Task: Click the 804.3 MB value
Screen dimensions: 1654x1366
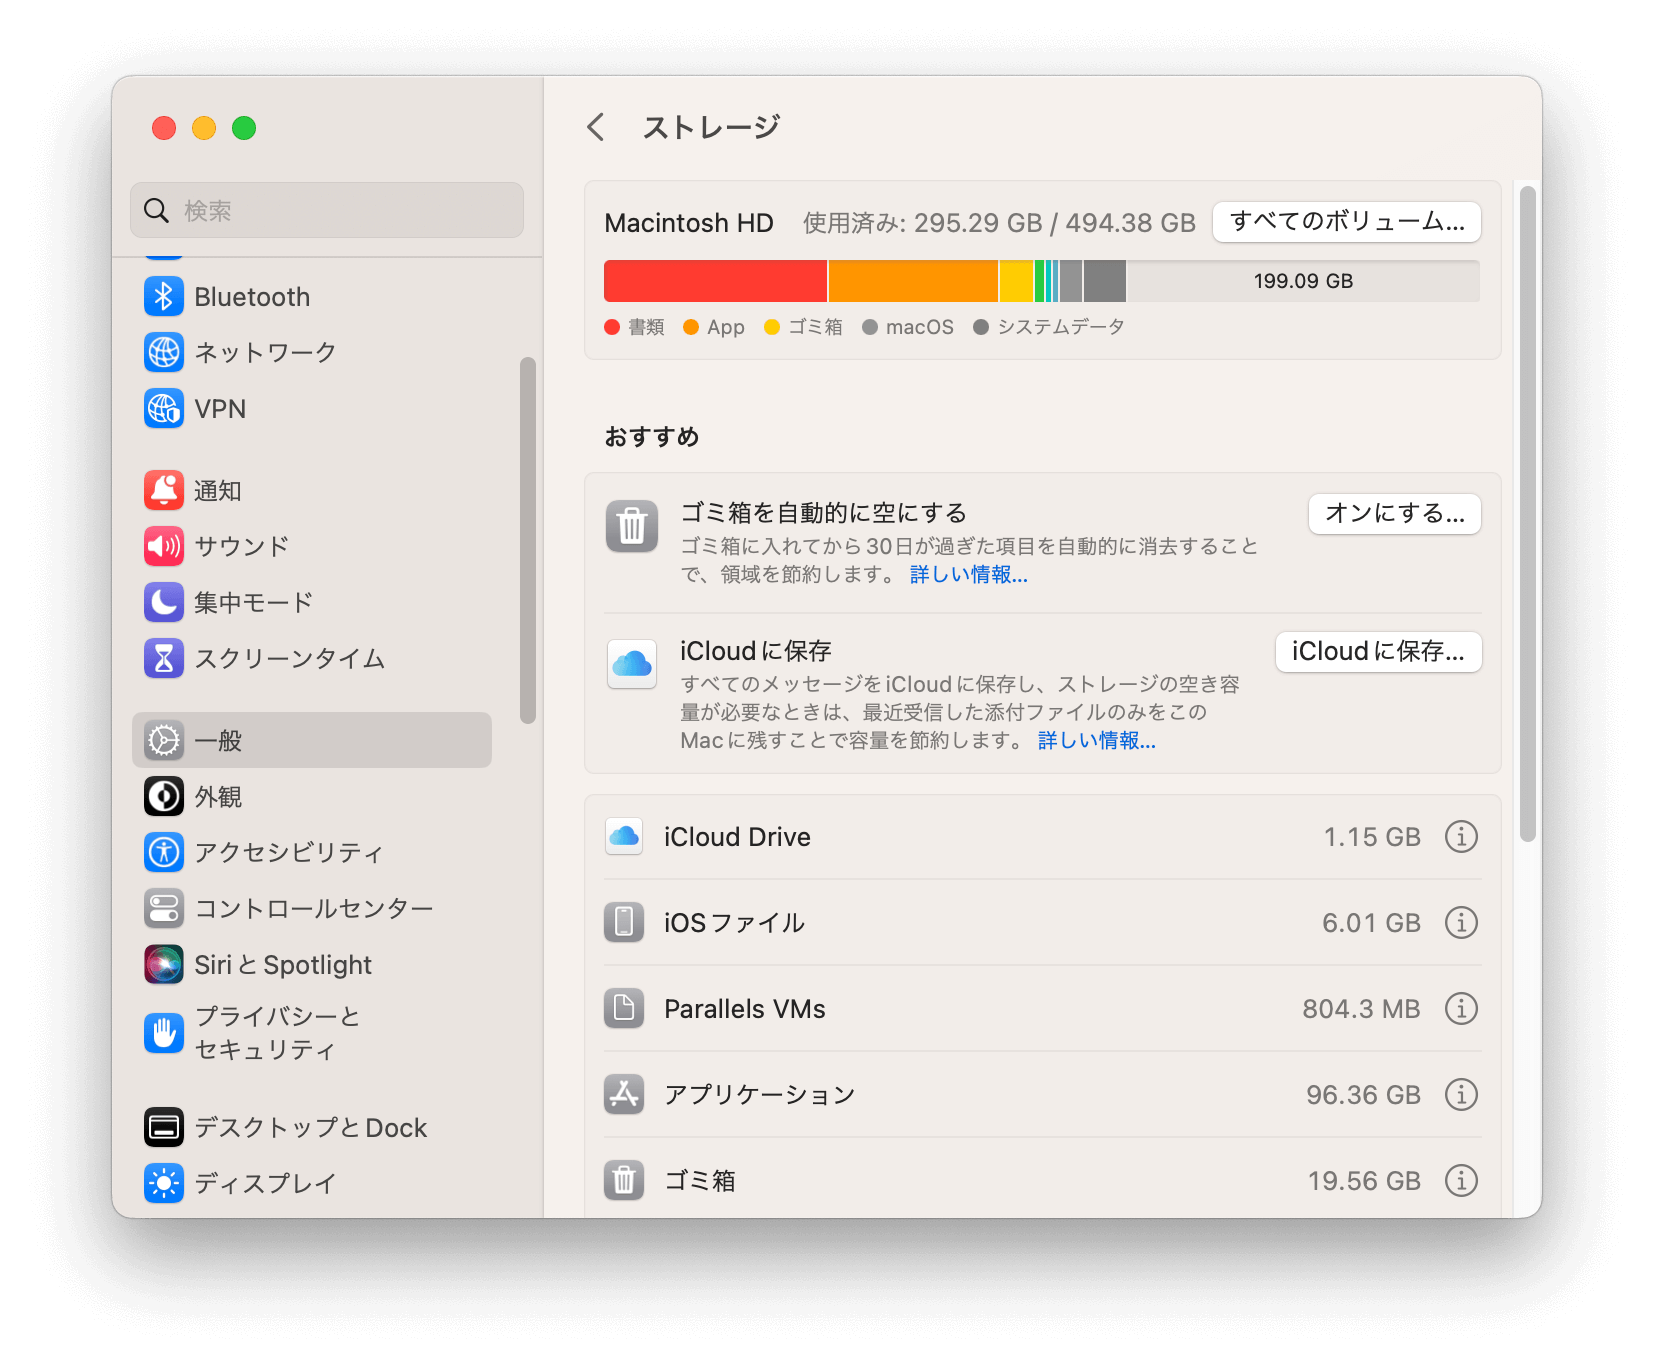Action: tap(1361, 1009)
